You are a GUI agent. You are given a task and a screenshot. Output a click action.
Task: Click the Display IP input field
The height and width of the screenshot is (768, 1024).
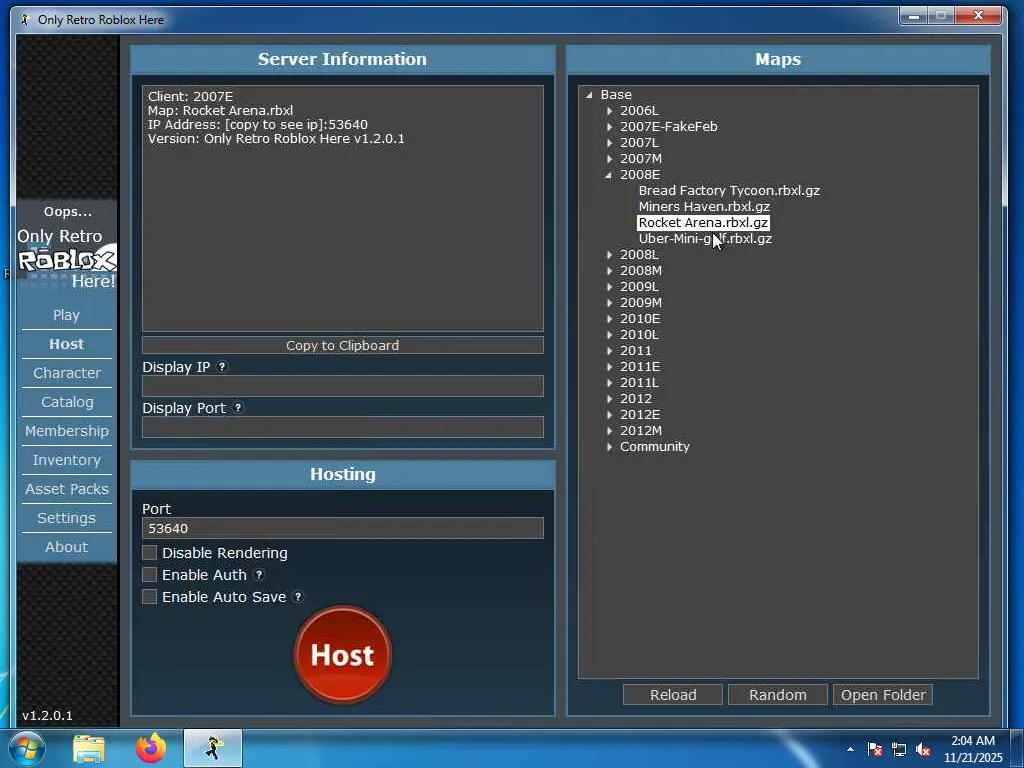coord(343,386)
